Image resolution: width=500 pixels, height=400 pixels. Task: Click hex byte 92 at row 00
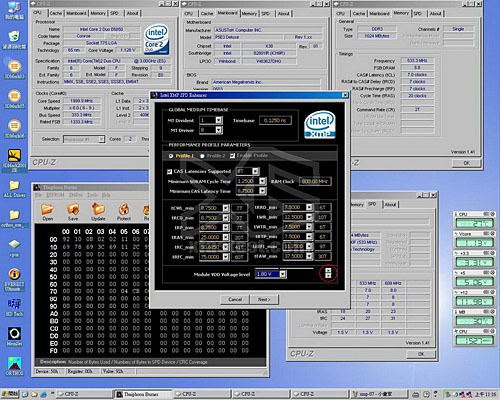(66, 239)
